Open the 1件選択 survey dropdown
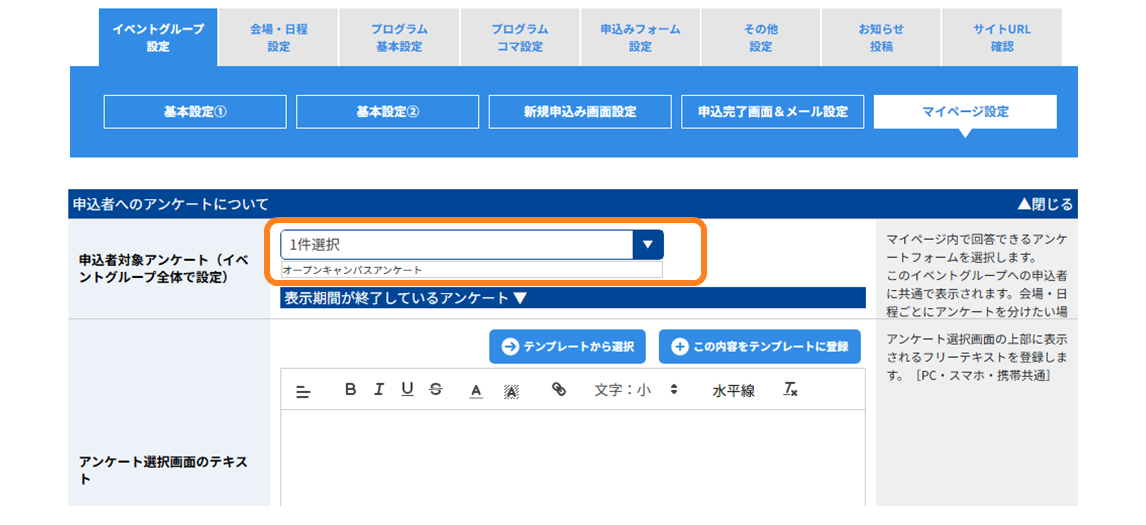Screen dimensions: 1146x525 coord(471,245)
